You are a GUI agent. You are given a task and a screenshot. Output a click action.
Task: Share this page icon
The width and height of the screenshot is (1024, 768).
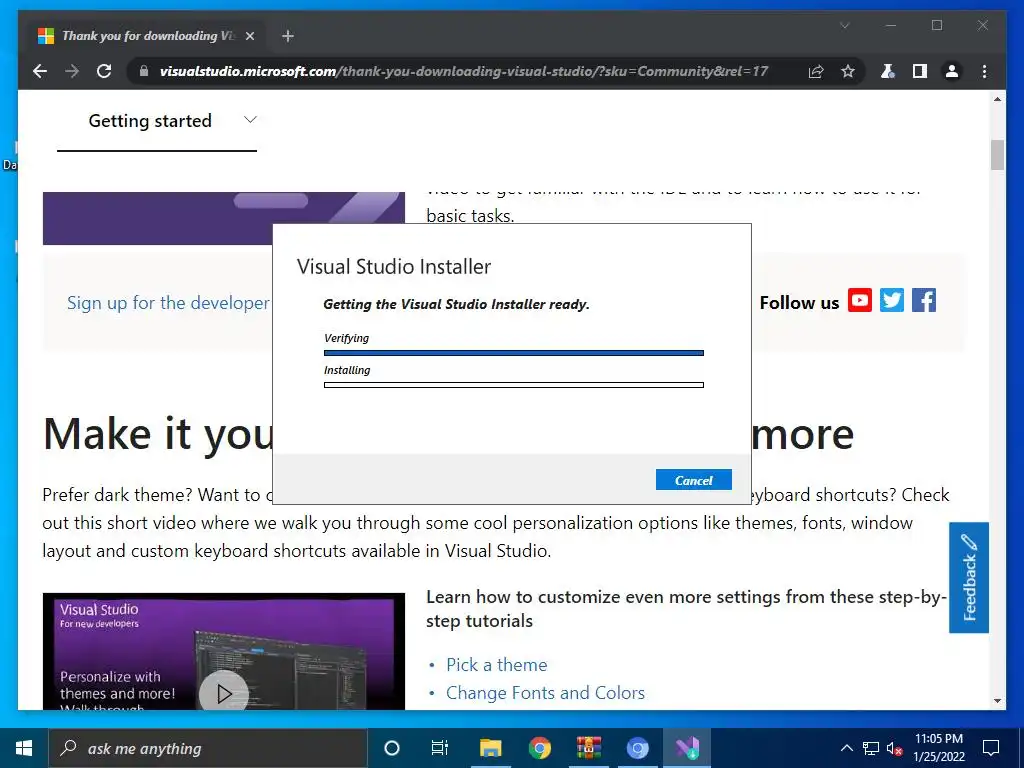tap(816, 71)
